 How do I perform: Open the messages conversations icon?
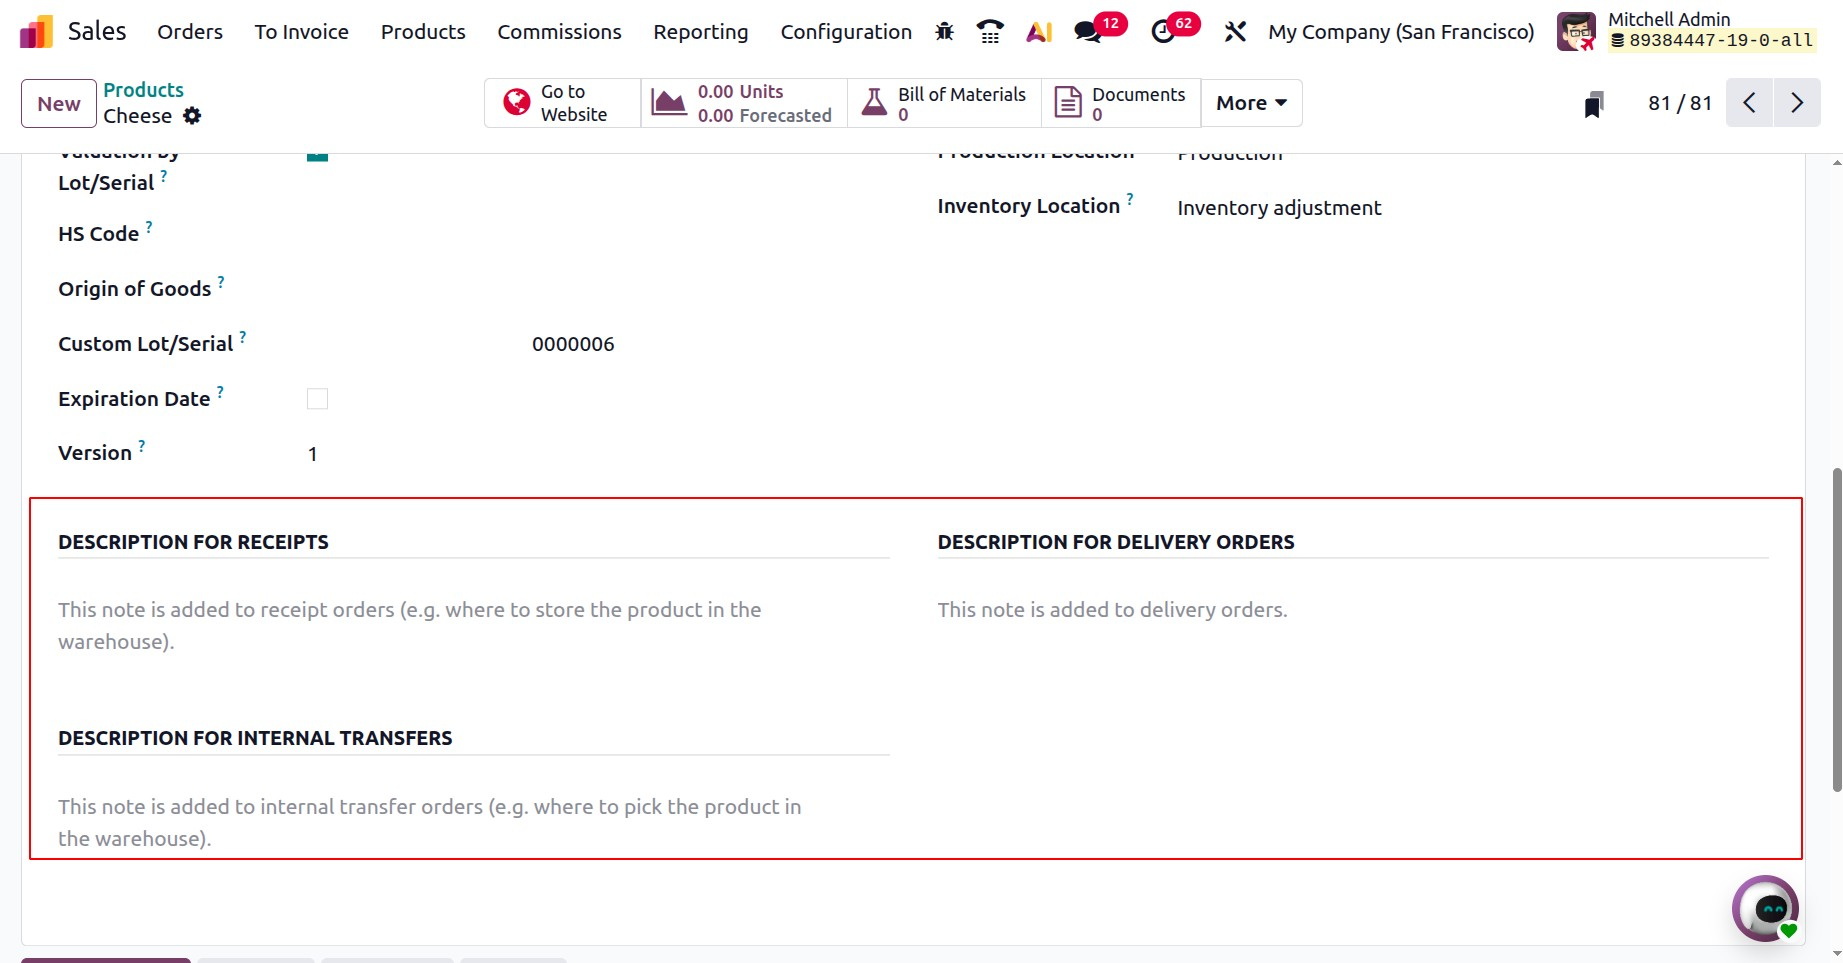pos(1088,31)
